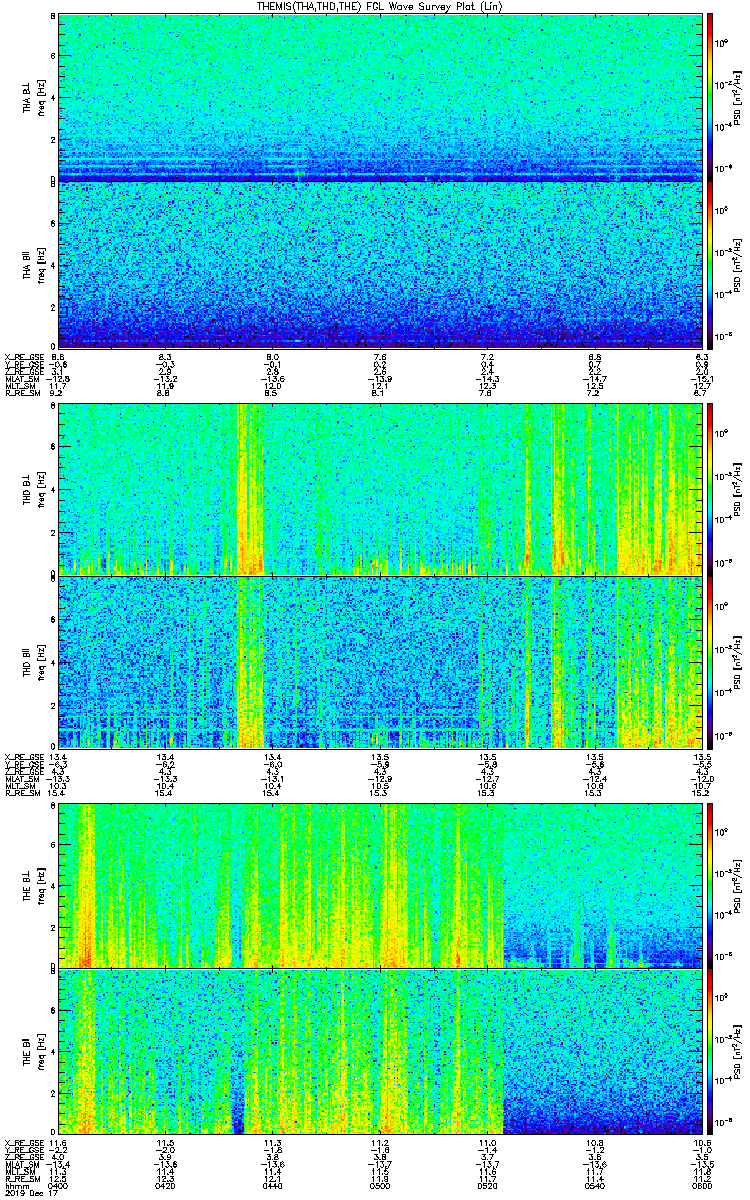Select the THD B-perpendicular spectrogram panel

(x=380, y=487)
